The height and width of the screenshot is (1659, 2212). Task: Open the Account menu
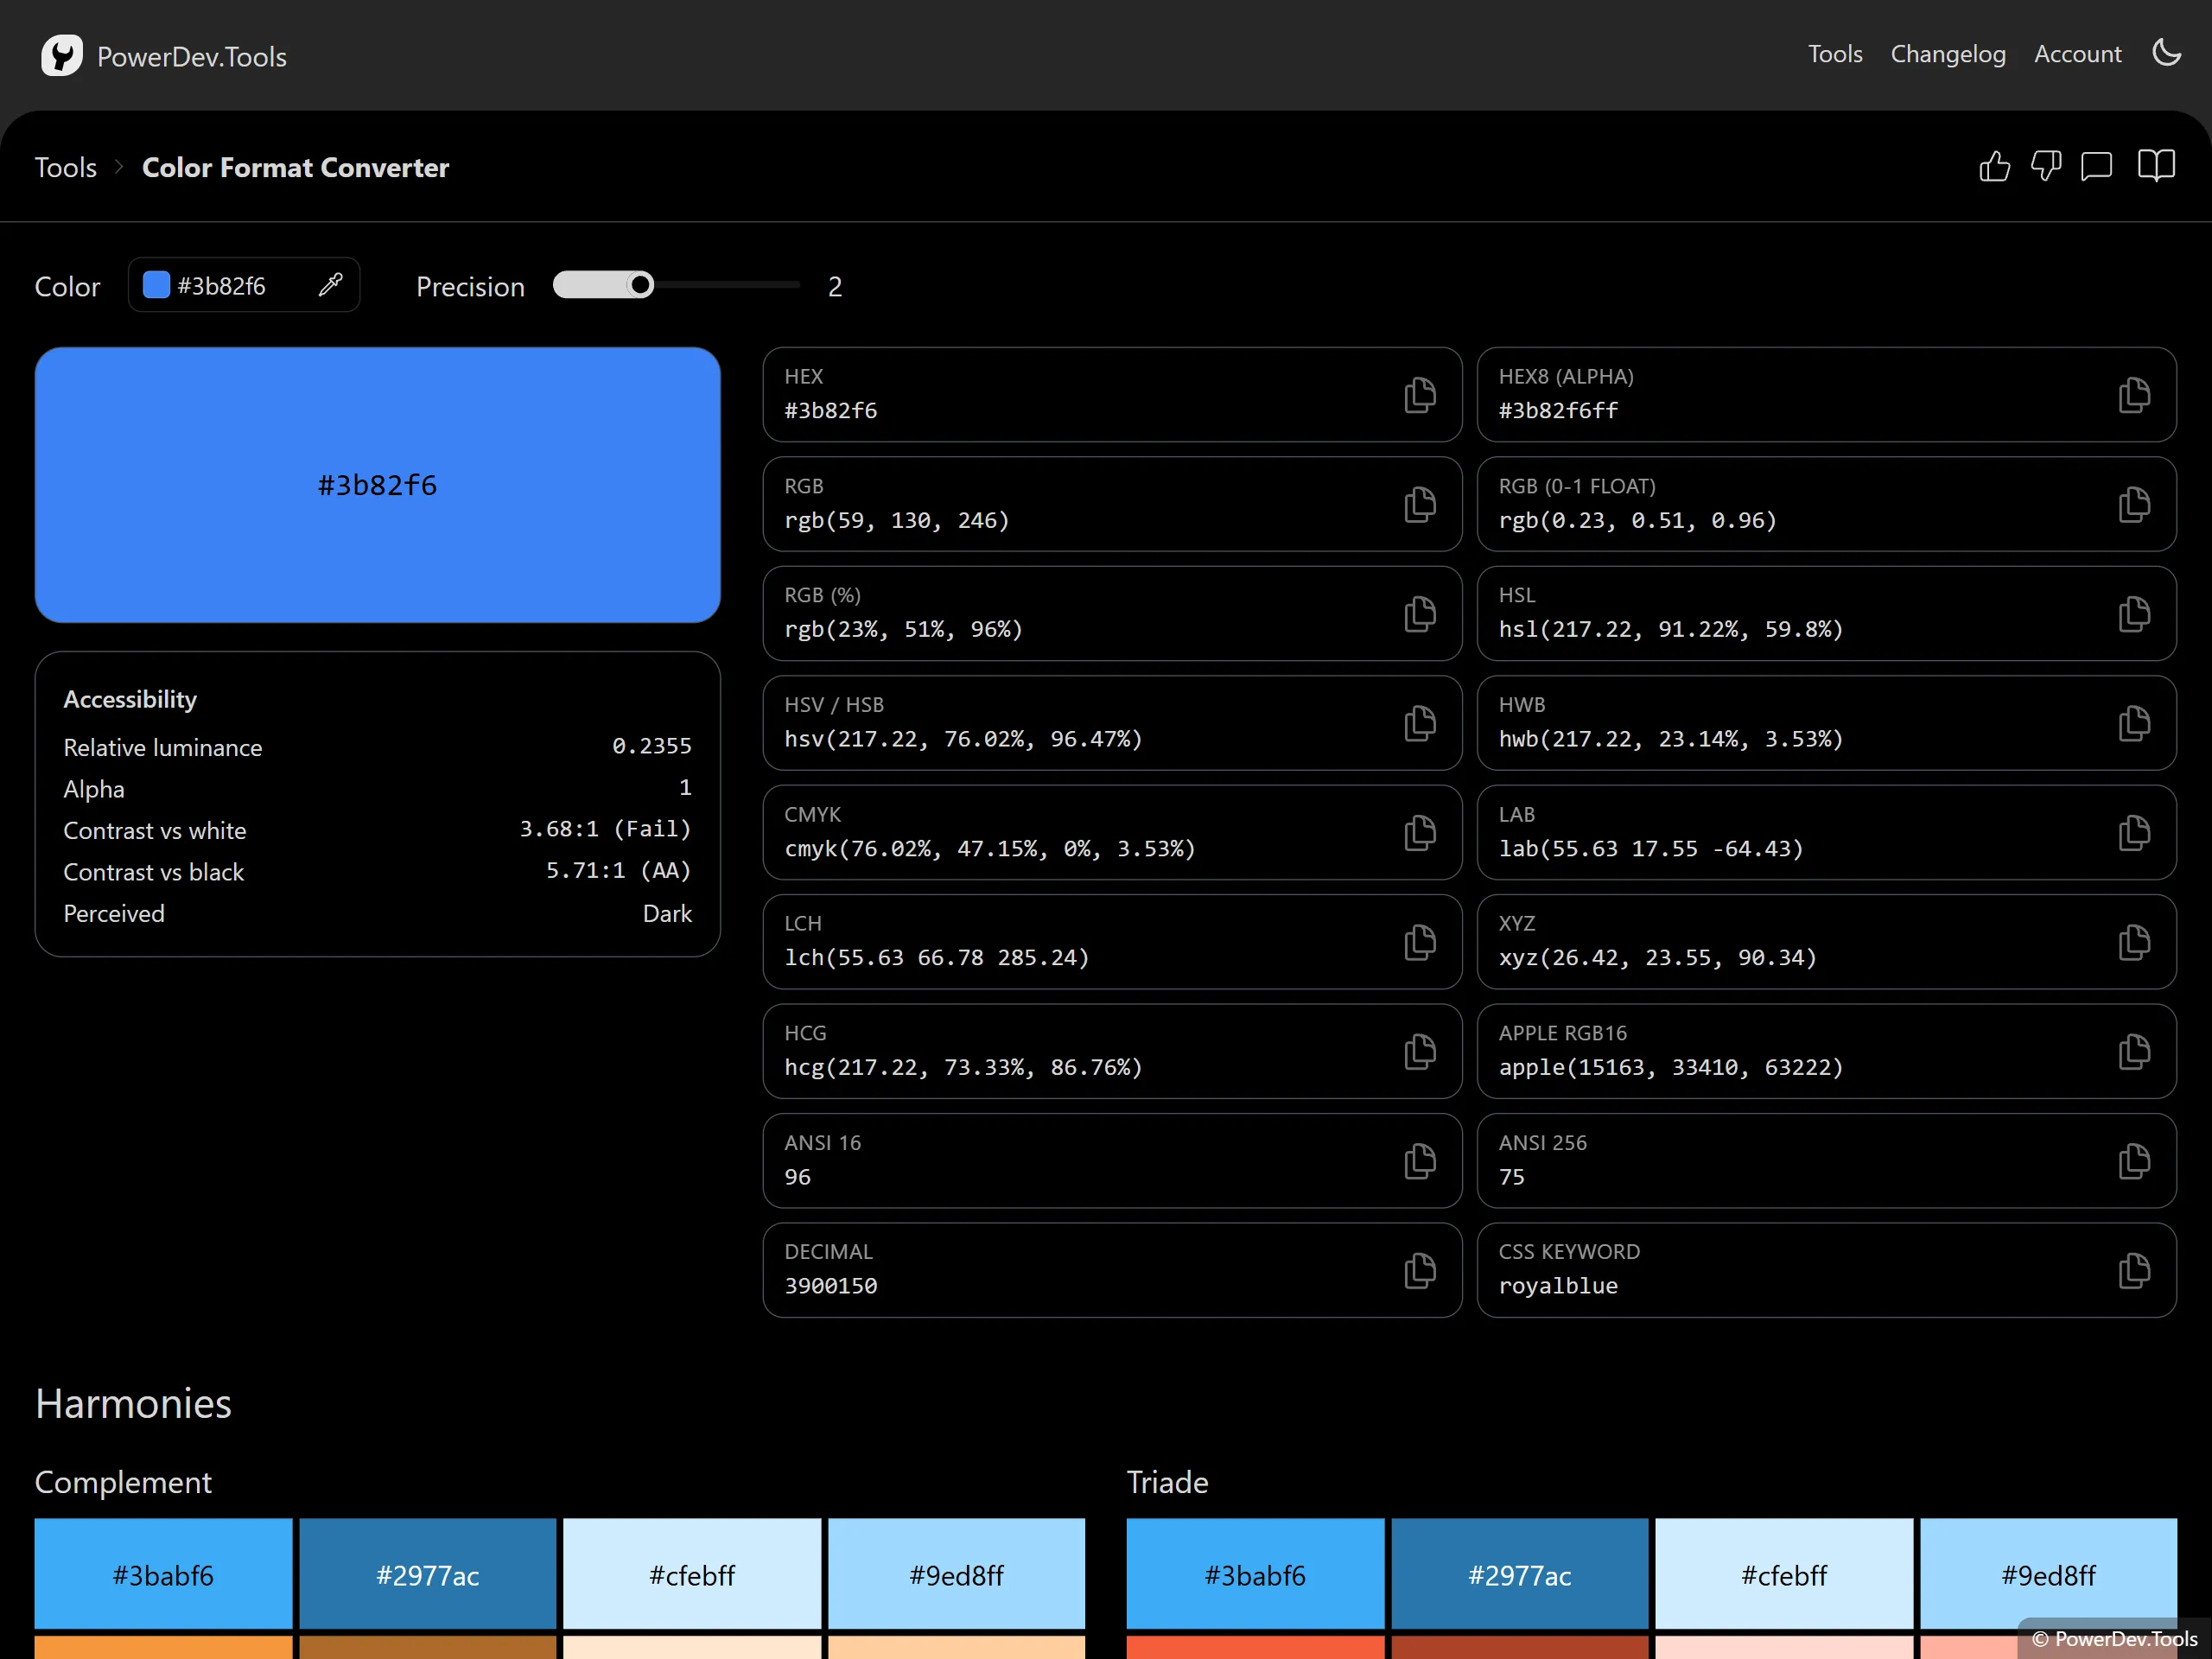[x=2077, y=54]
